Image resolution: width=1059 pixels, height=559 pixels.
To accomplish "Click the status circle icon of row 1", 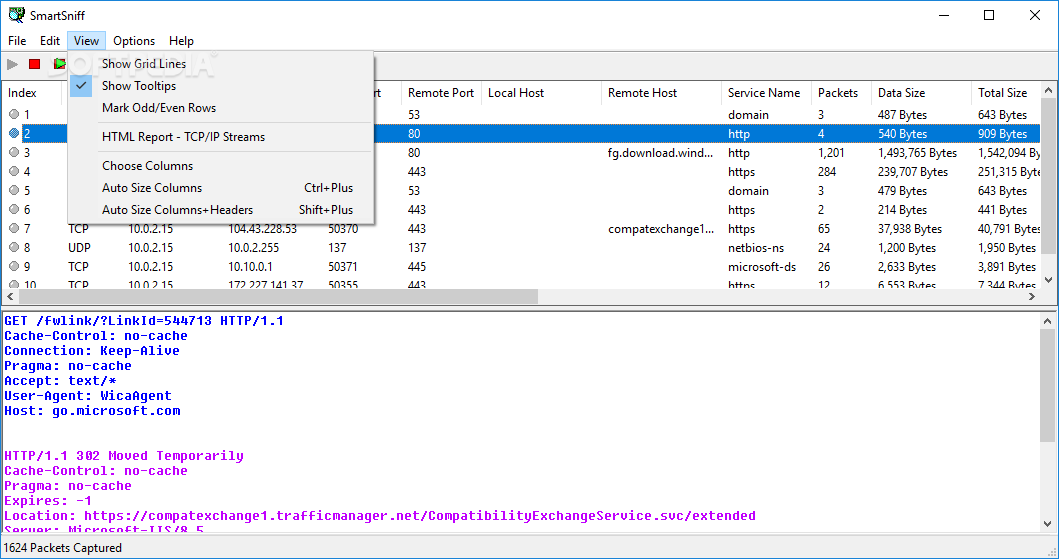I will (x=14, y=114).
